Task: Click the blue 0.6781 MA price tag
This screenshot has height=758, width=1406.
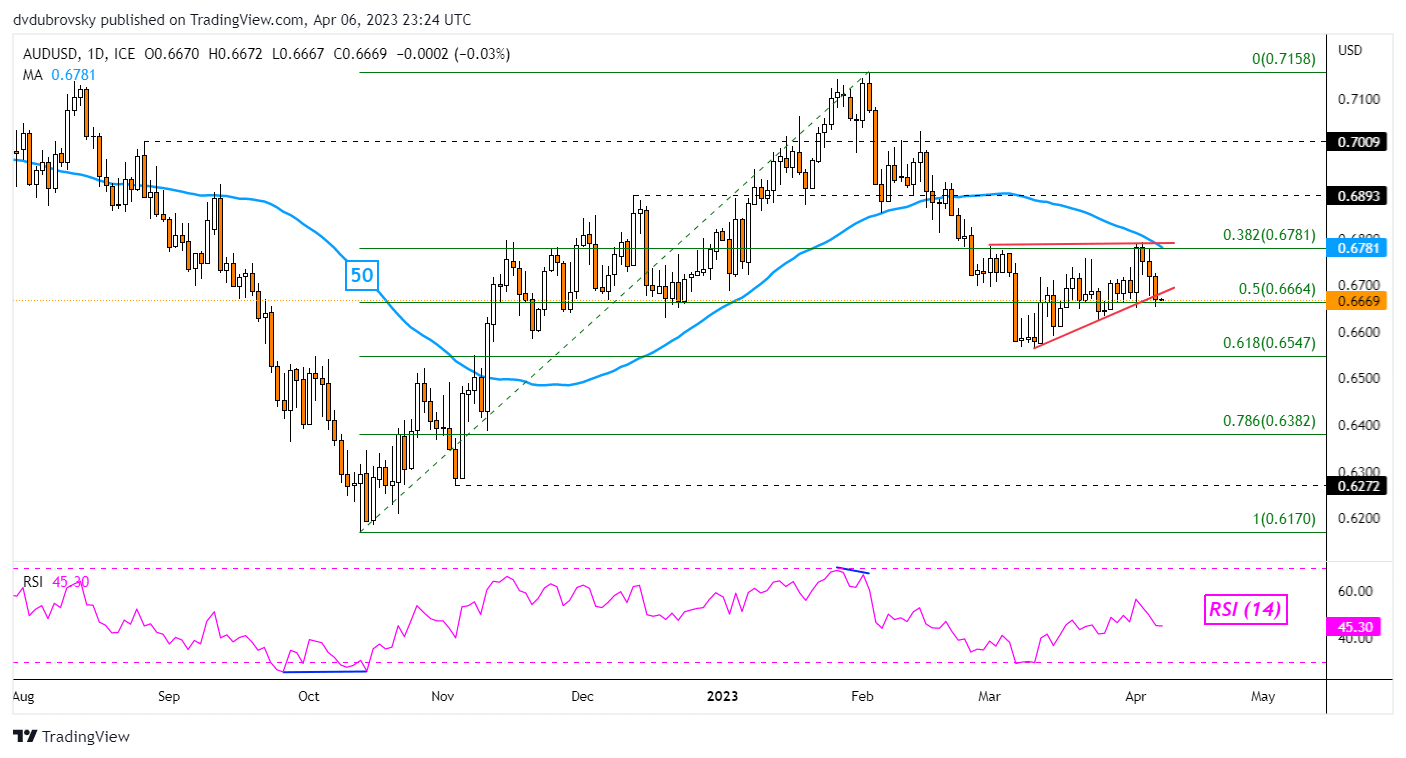Action: point(1359,247)
